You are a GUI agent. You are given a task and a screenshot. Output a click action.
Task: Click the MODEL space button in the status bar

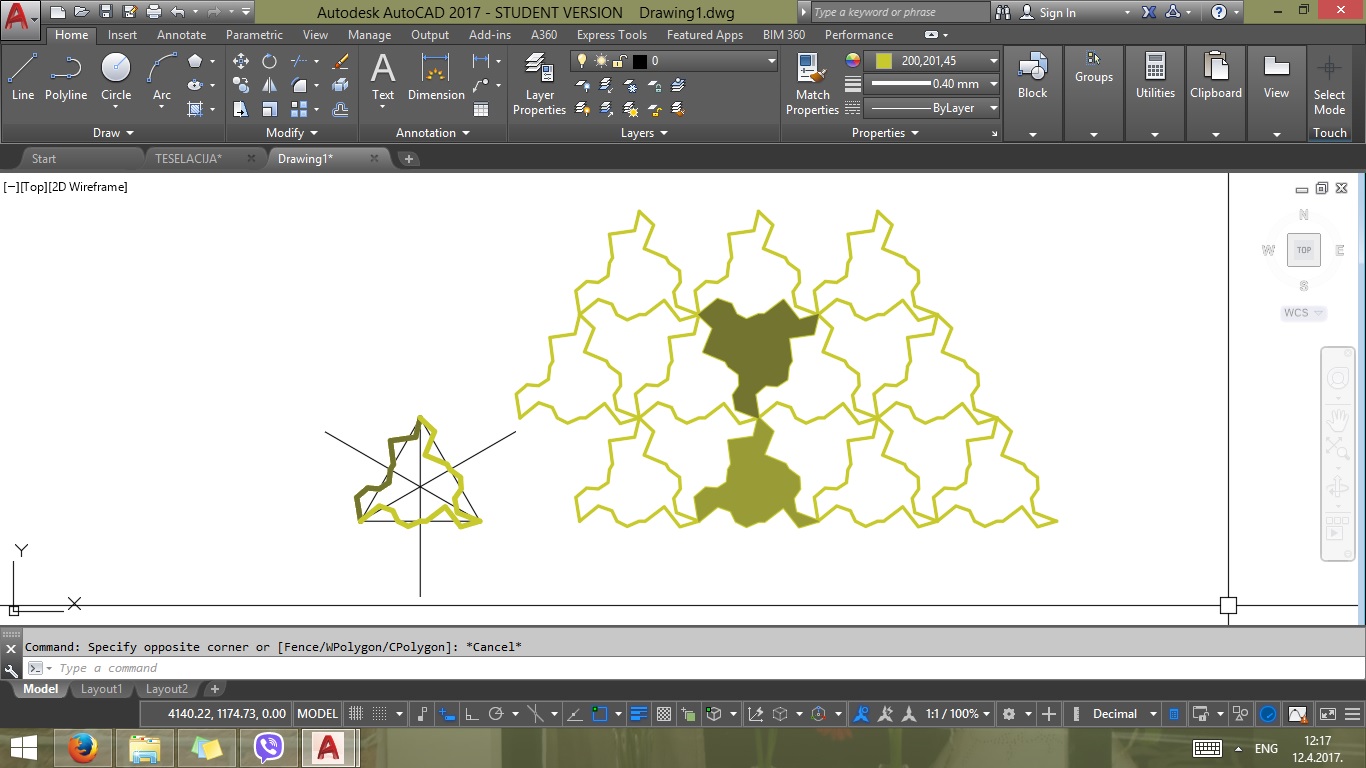[318, 714]
